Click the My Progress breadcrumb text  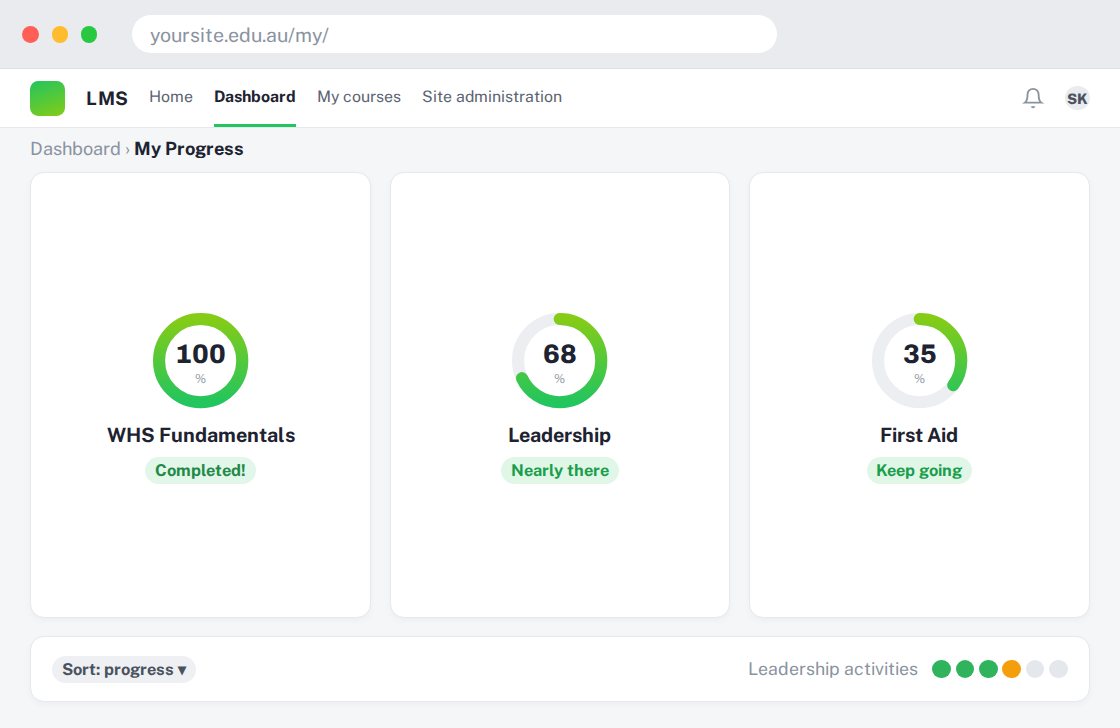tap(189, 149)
